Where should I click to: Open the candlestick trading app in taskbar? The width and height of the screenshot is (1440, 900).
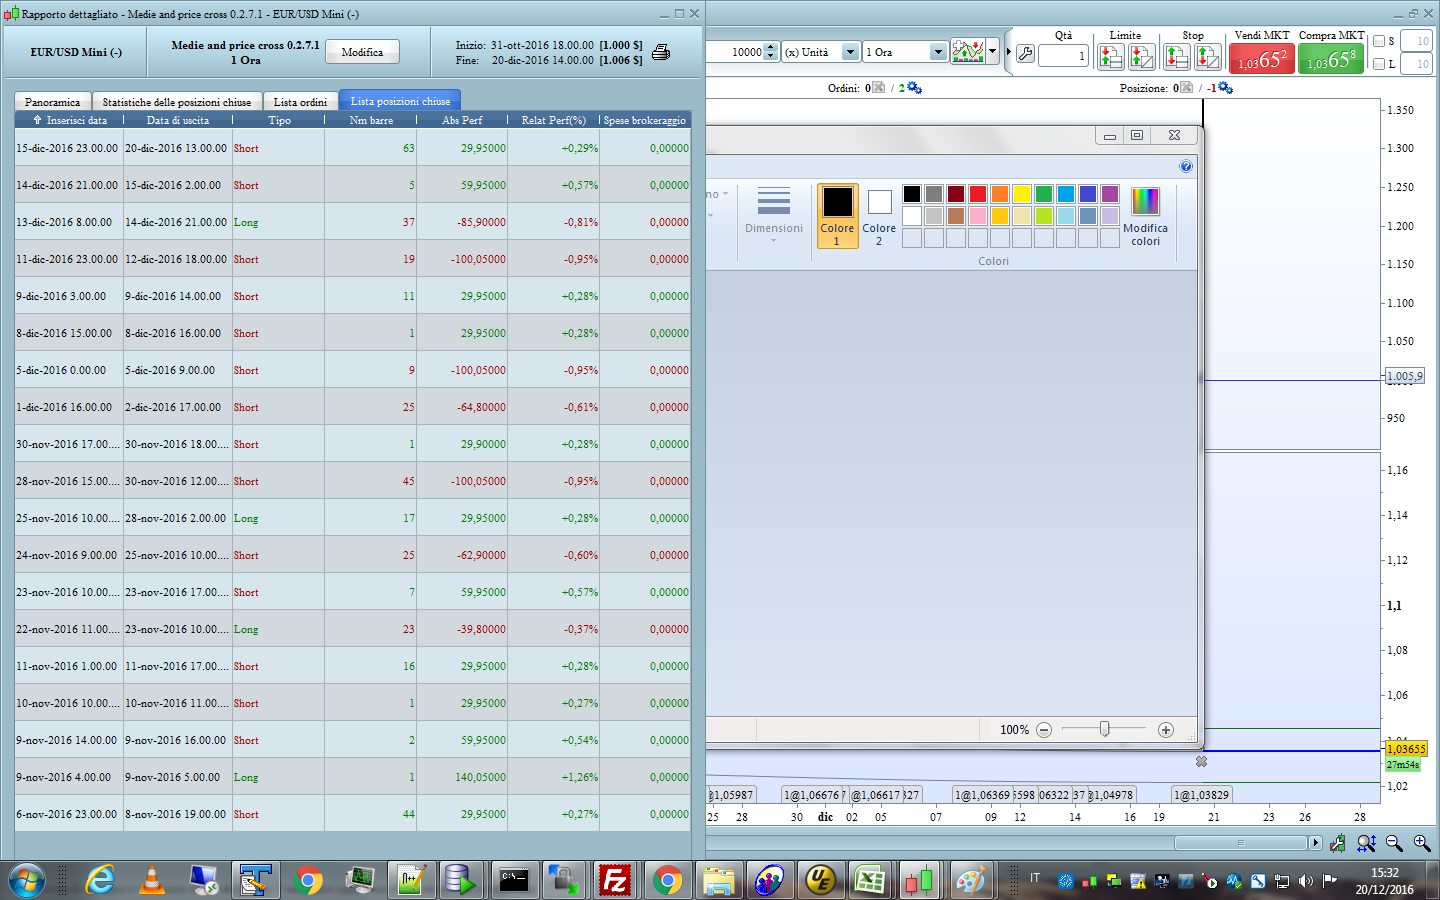coord(919,880)
